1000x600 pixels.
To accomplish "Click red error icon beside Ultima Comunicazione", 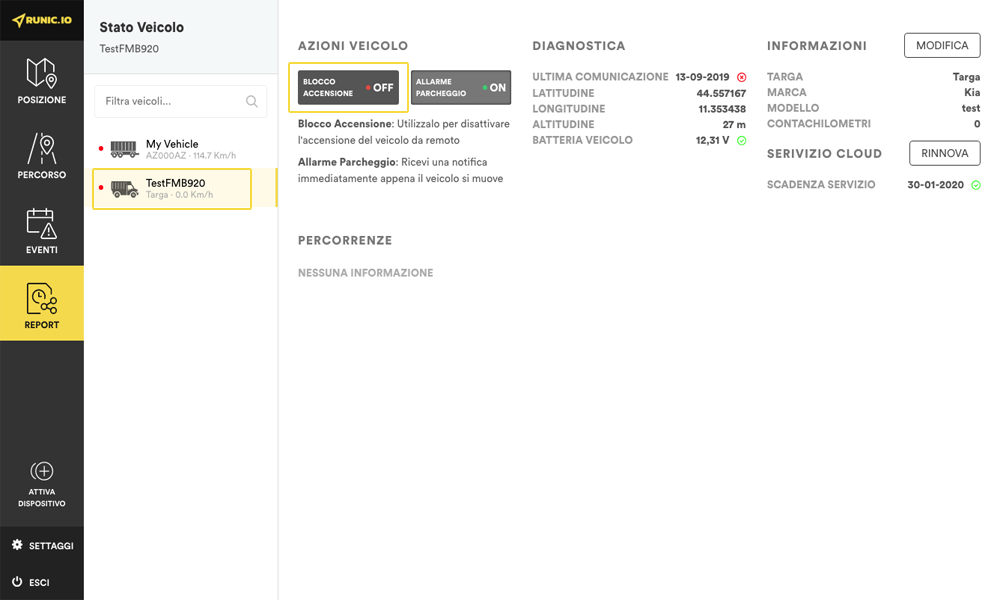I will (x=741, y=77).
